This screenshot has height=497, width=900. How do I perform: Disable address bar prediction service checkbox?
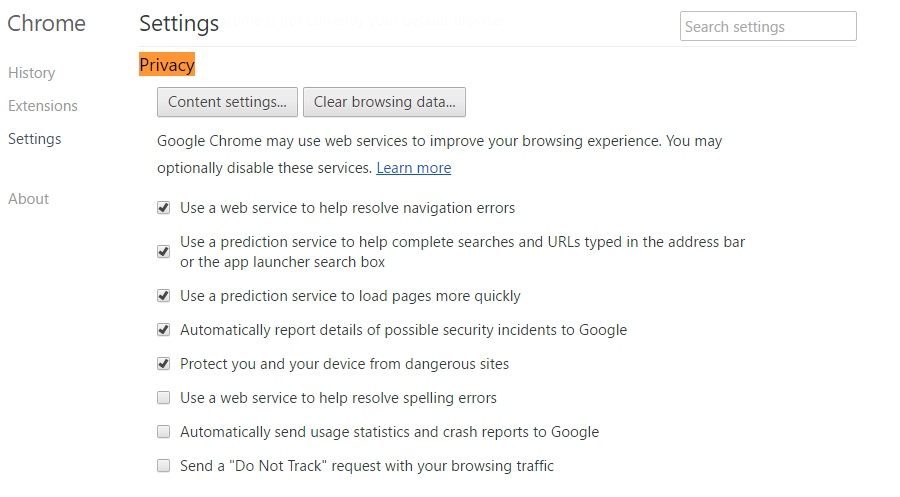164,252
